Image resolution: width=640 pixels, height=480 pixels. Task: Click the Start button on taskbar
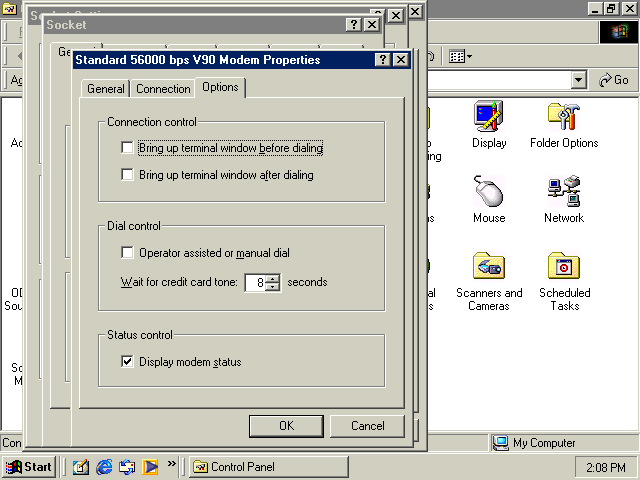click(x=29, y=467)
